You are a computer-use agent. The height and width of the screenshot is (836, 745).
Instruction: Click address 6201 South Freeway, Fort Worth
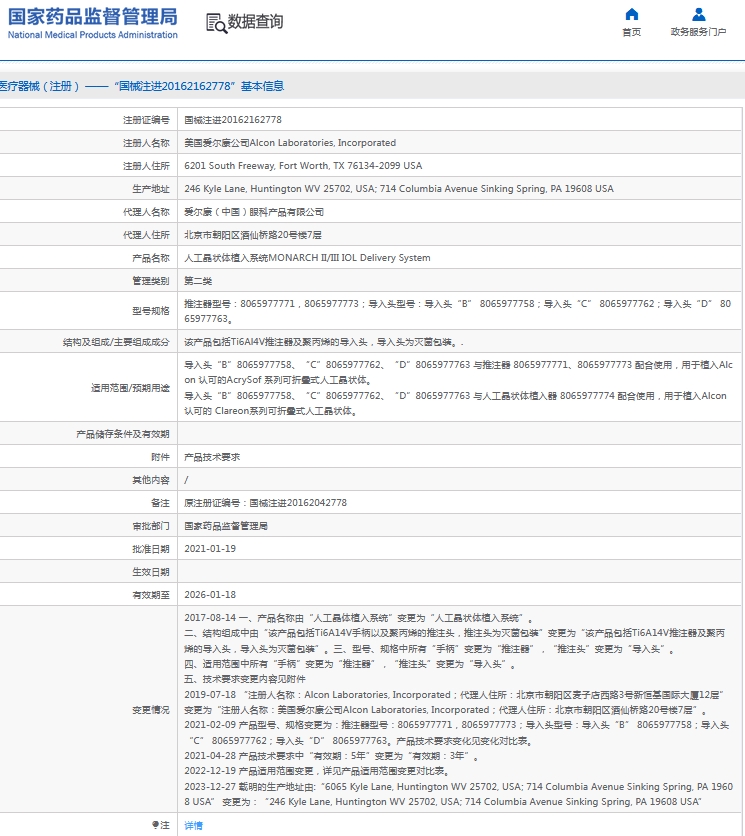coord(303,166)
